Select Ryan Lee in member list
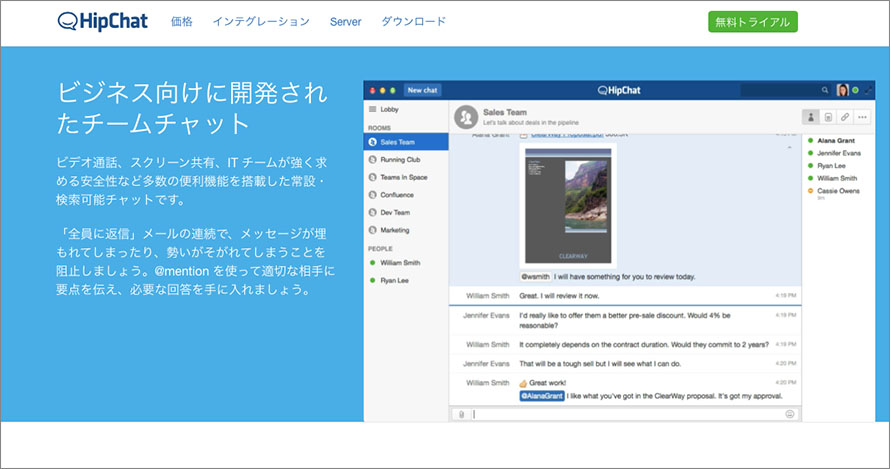The height and width of the screenshot is (469, 890). pos(831,166)
